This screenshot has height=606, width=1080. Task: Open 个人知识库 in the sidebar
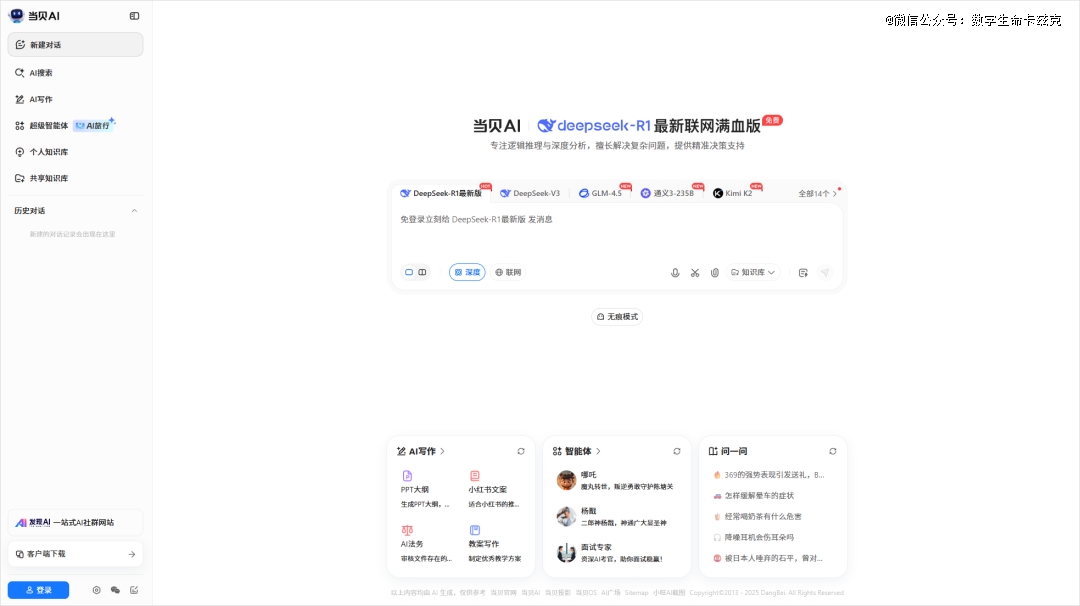75,152
